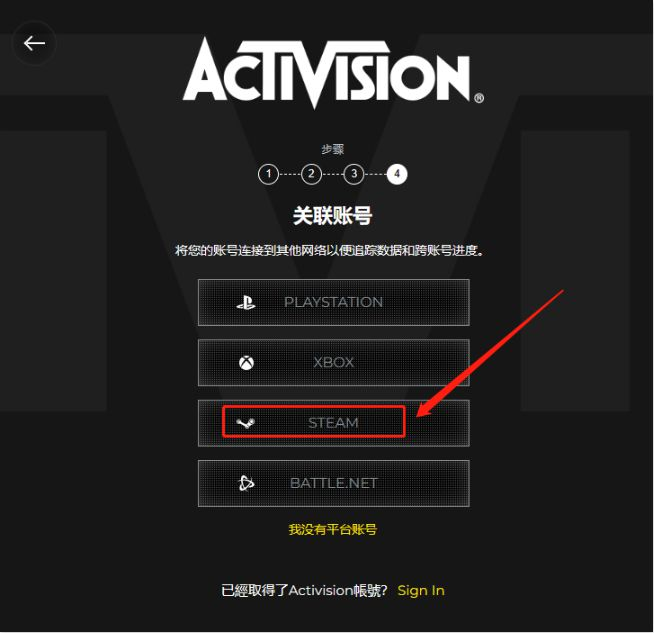Open the 我没有平台账号 link

click(x=333, y=530)
